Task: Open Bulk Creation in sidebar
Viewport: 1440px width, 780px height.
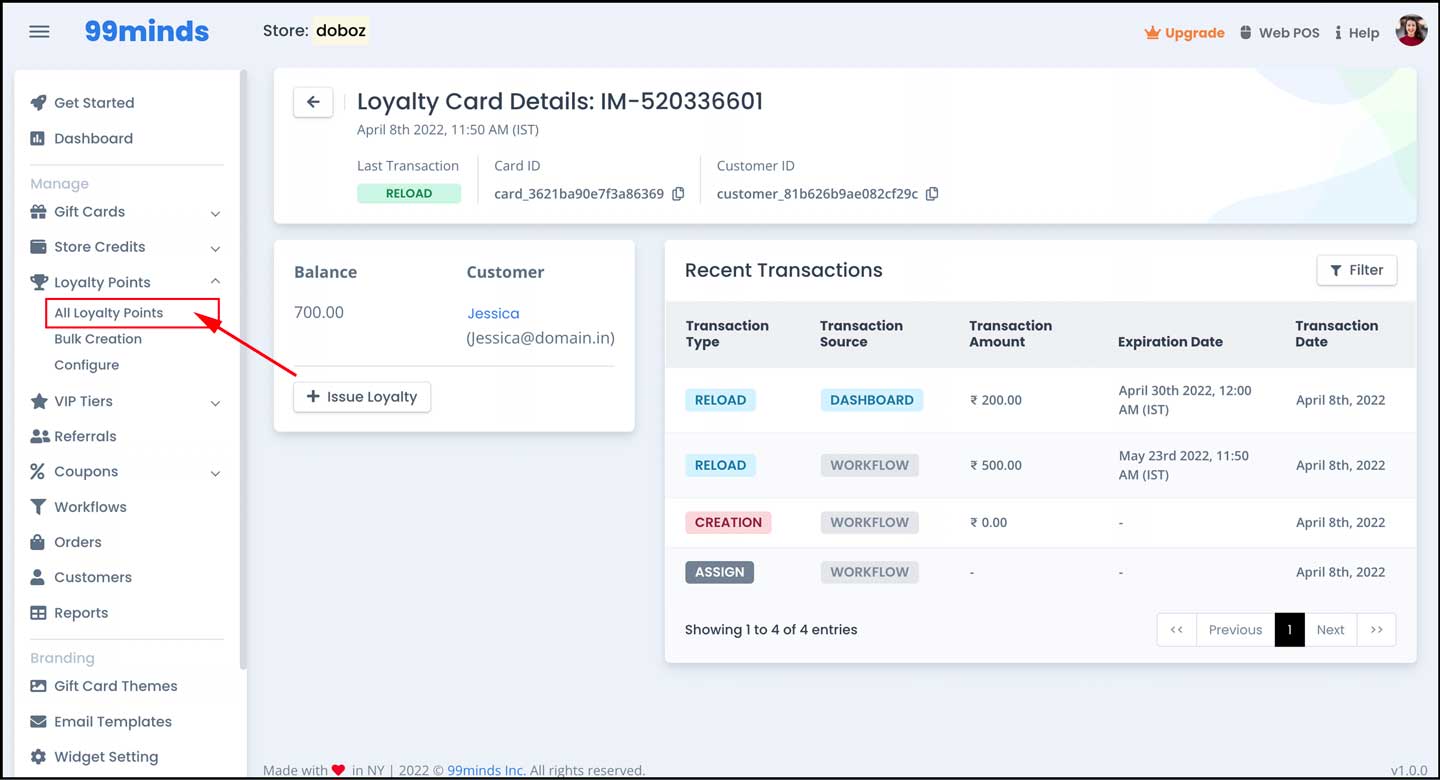Action: click(x=98, y=339)
